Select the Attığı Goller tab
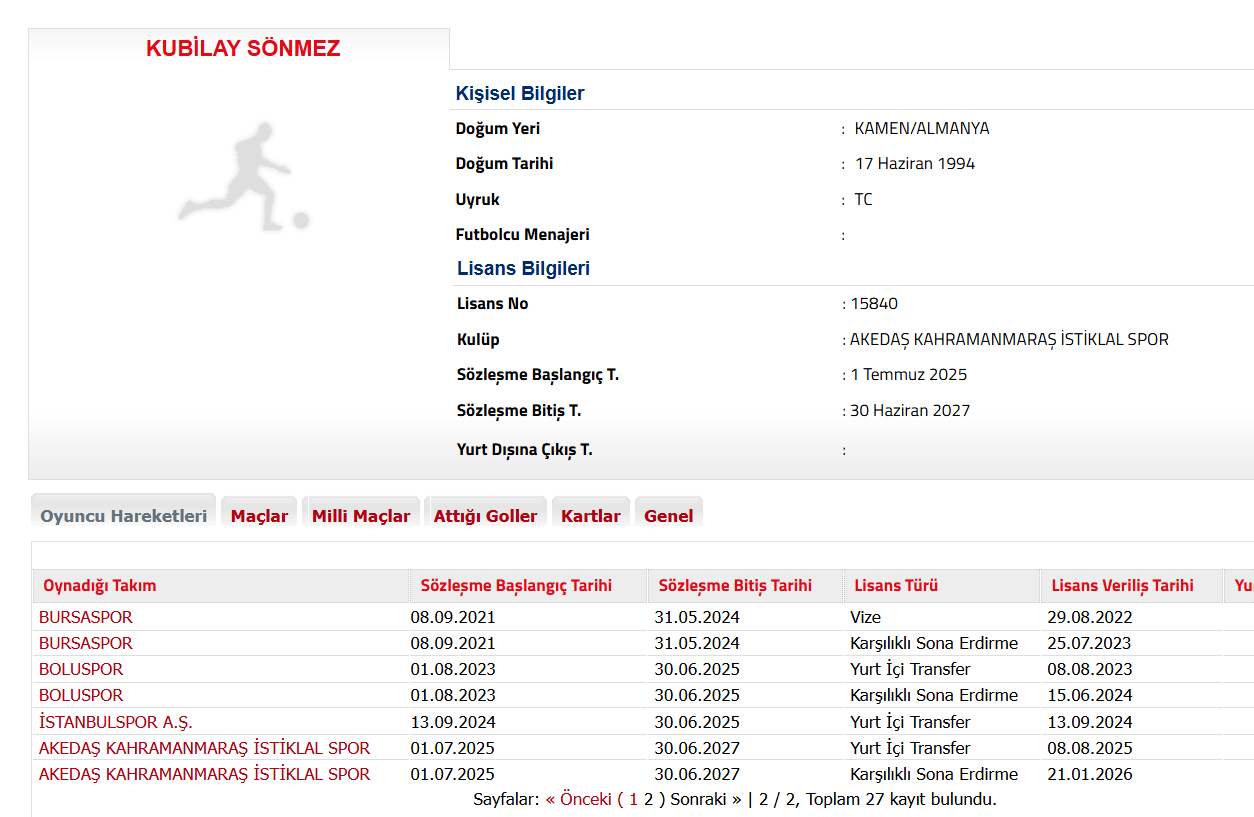Image resolution: width=1254 pixels, height=817 pixels. tap(485, 516)
